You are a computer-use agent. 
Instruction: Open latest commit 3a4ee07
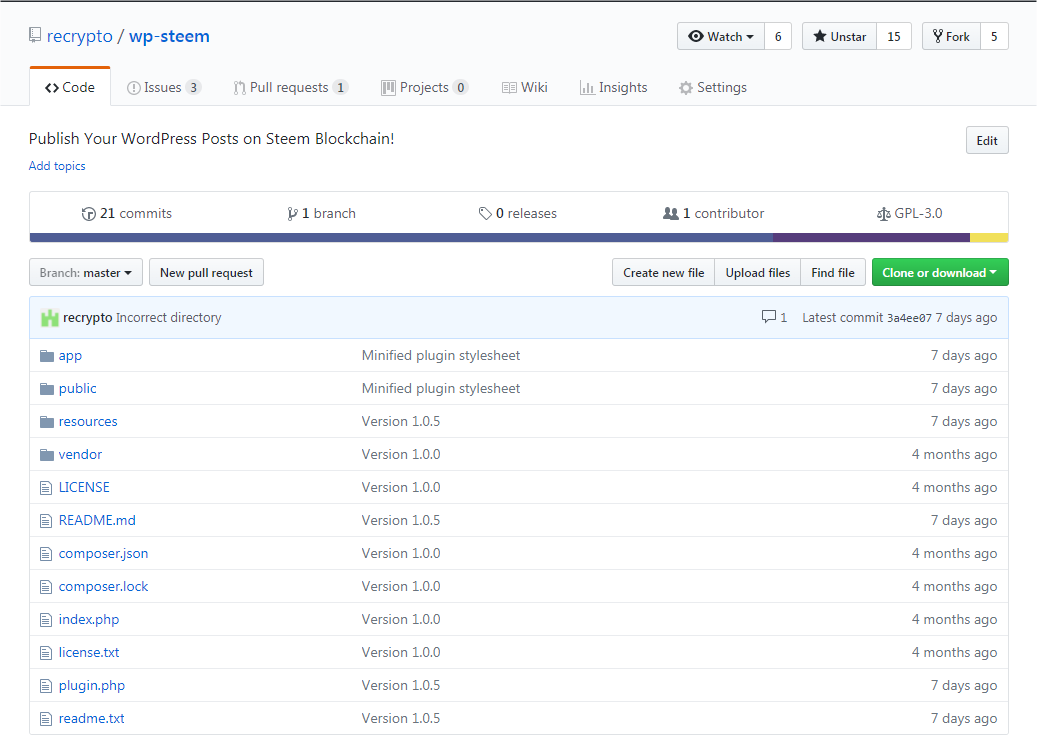click(909, 318)
